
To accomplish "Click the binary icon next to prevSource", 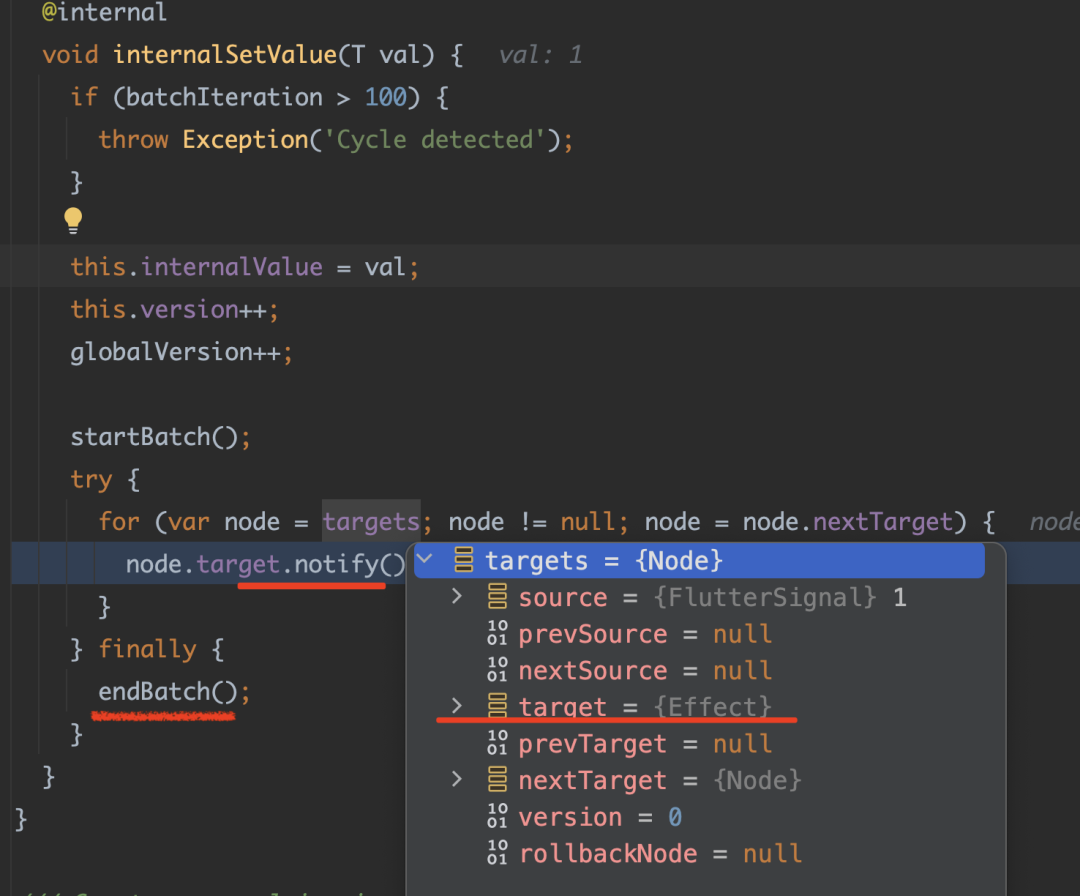I will point(498,635).
